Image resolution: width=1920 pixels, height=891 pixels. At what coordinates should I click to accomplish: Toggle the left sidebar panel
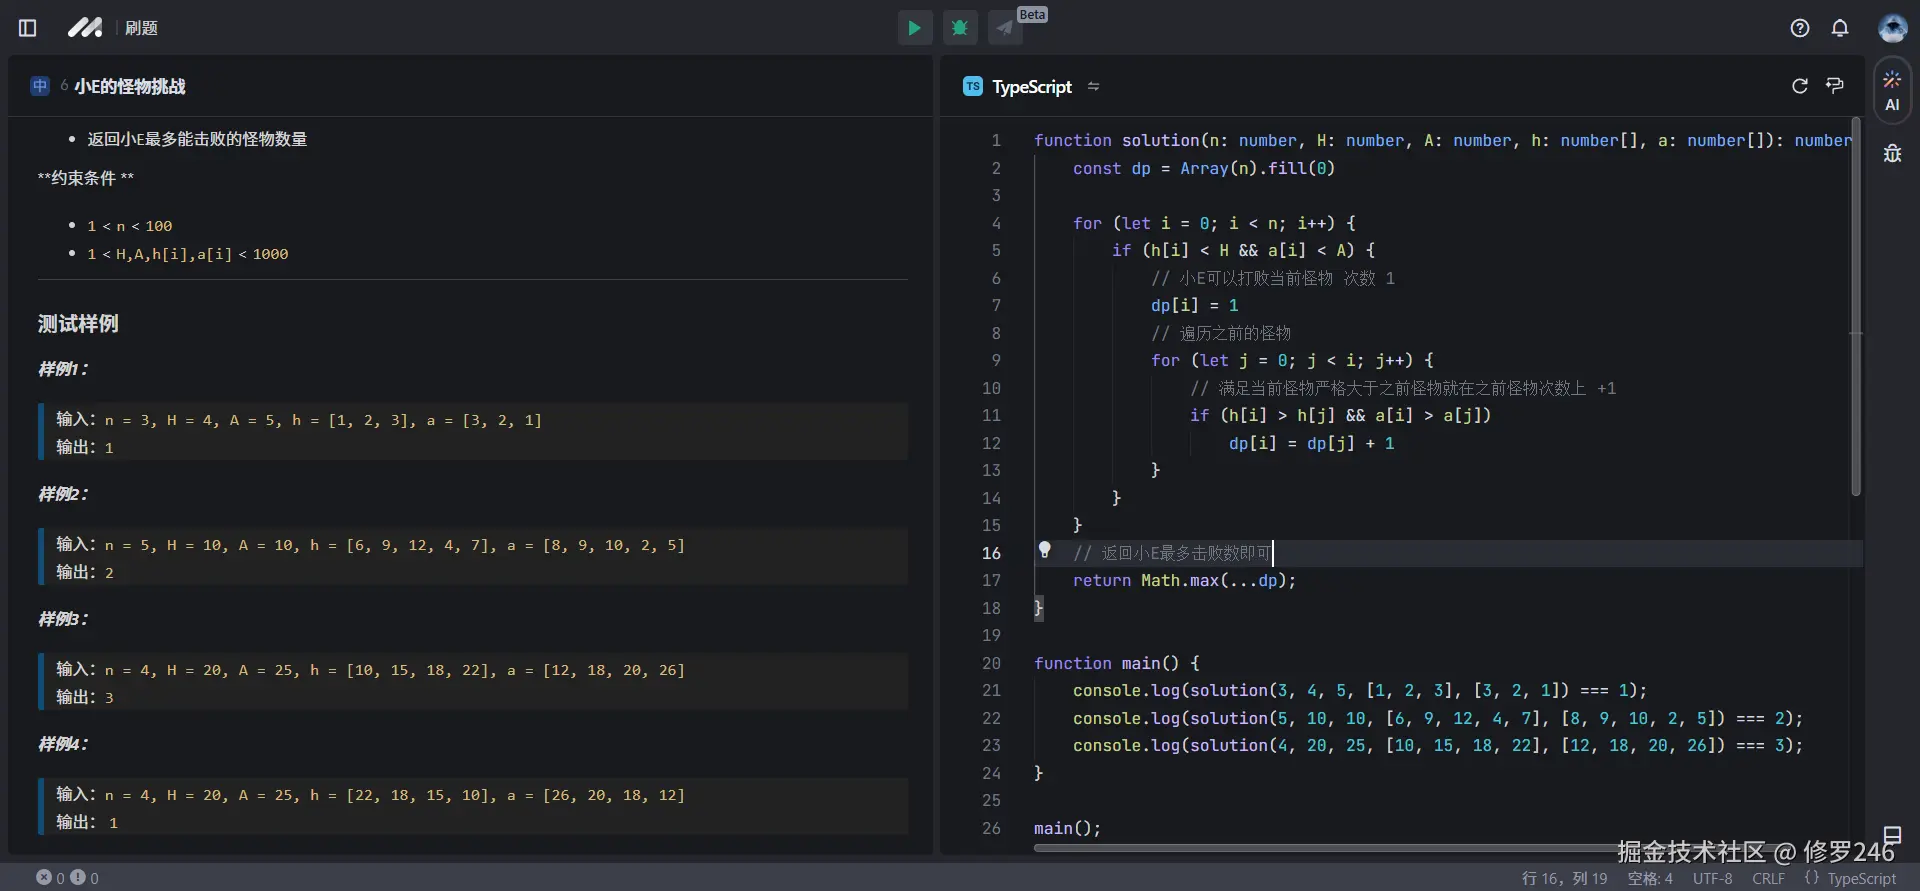coord(28,28)
